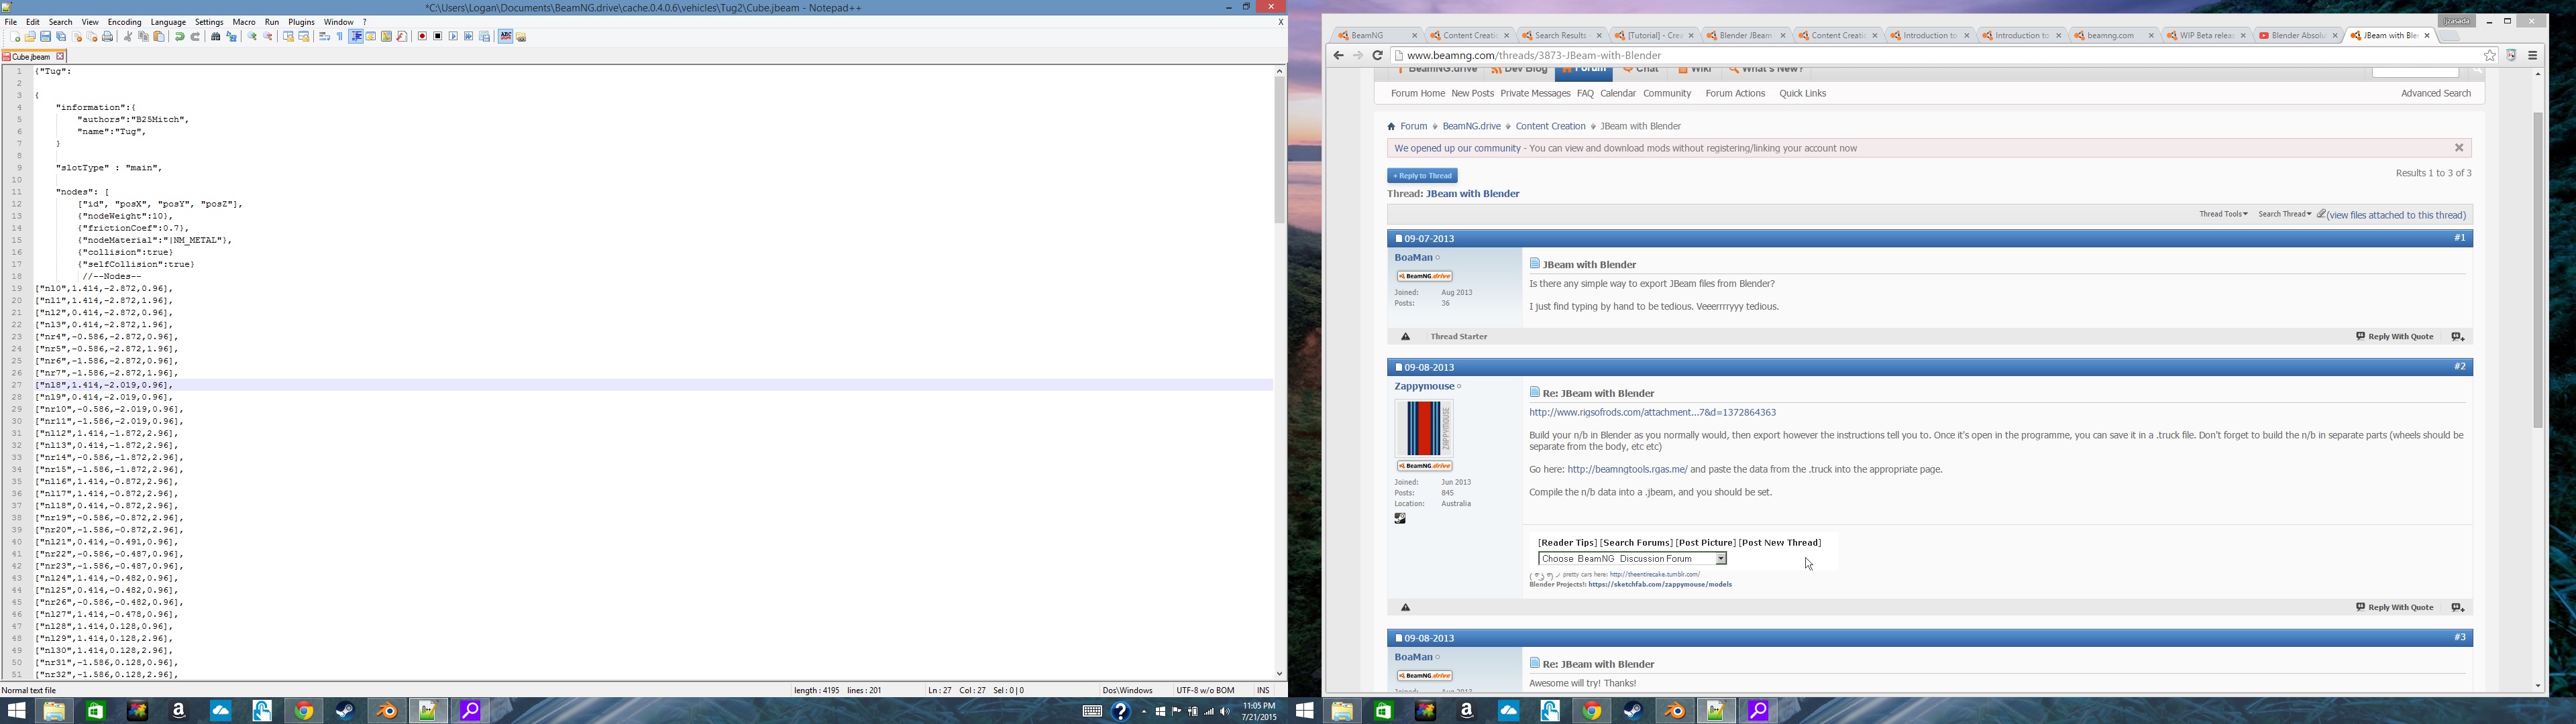Open the Encoding menu in Notepad++
The image size is (2576, 724).
pyautogui.click(x=124, y=22)
